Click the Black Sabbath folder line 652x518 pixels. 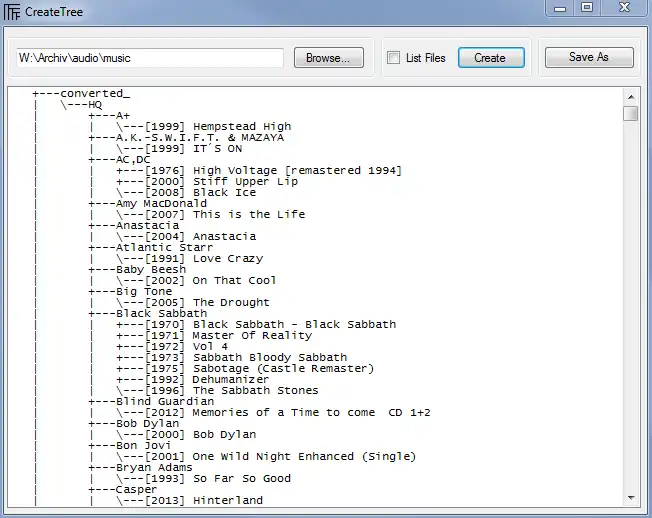coord(148,314)
